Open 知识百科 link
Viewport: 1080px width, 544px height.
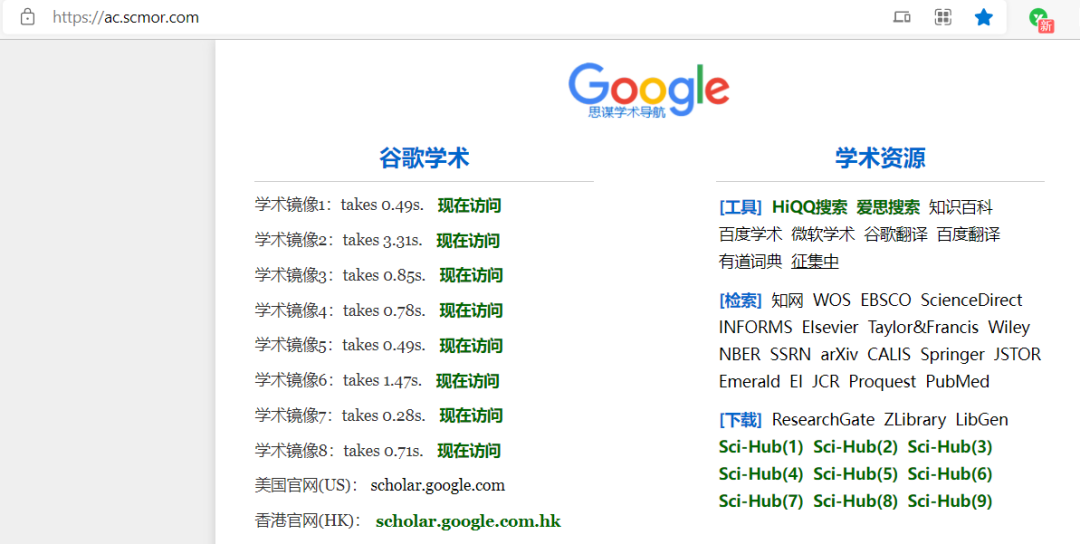coord(961,207)
